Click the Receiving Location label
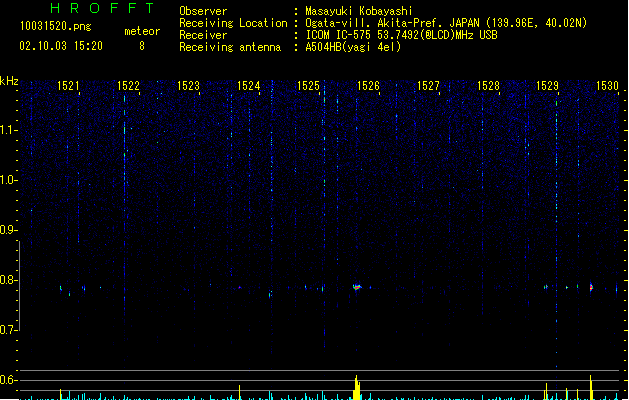The height and width of the screenshot is (400, 629). pyautogui.click(x=233, y=23)
